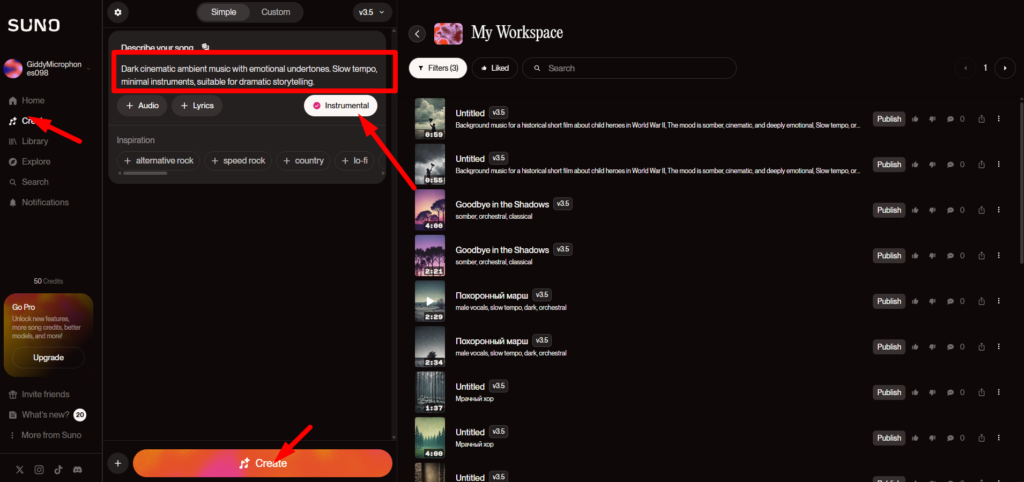Viewport: 1024px width, 482px height.
Task: Open the settings gear above the song form
Action: coord(118,12)
